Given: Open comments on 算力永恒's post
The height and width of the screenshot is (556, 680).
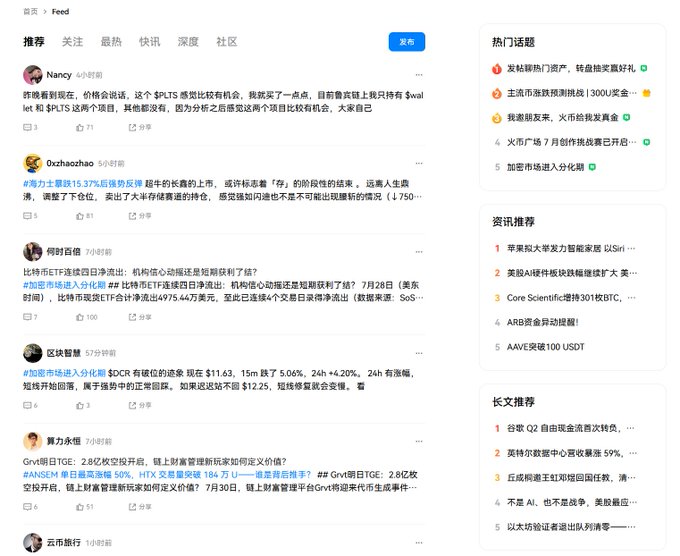Looking at the screenshot, I should coord(30,507).
